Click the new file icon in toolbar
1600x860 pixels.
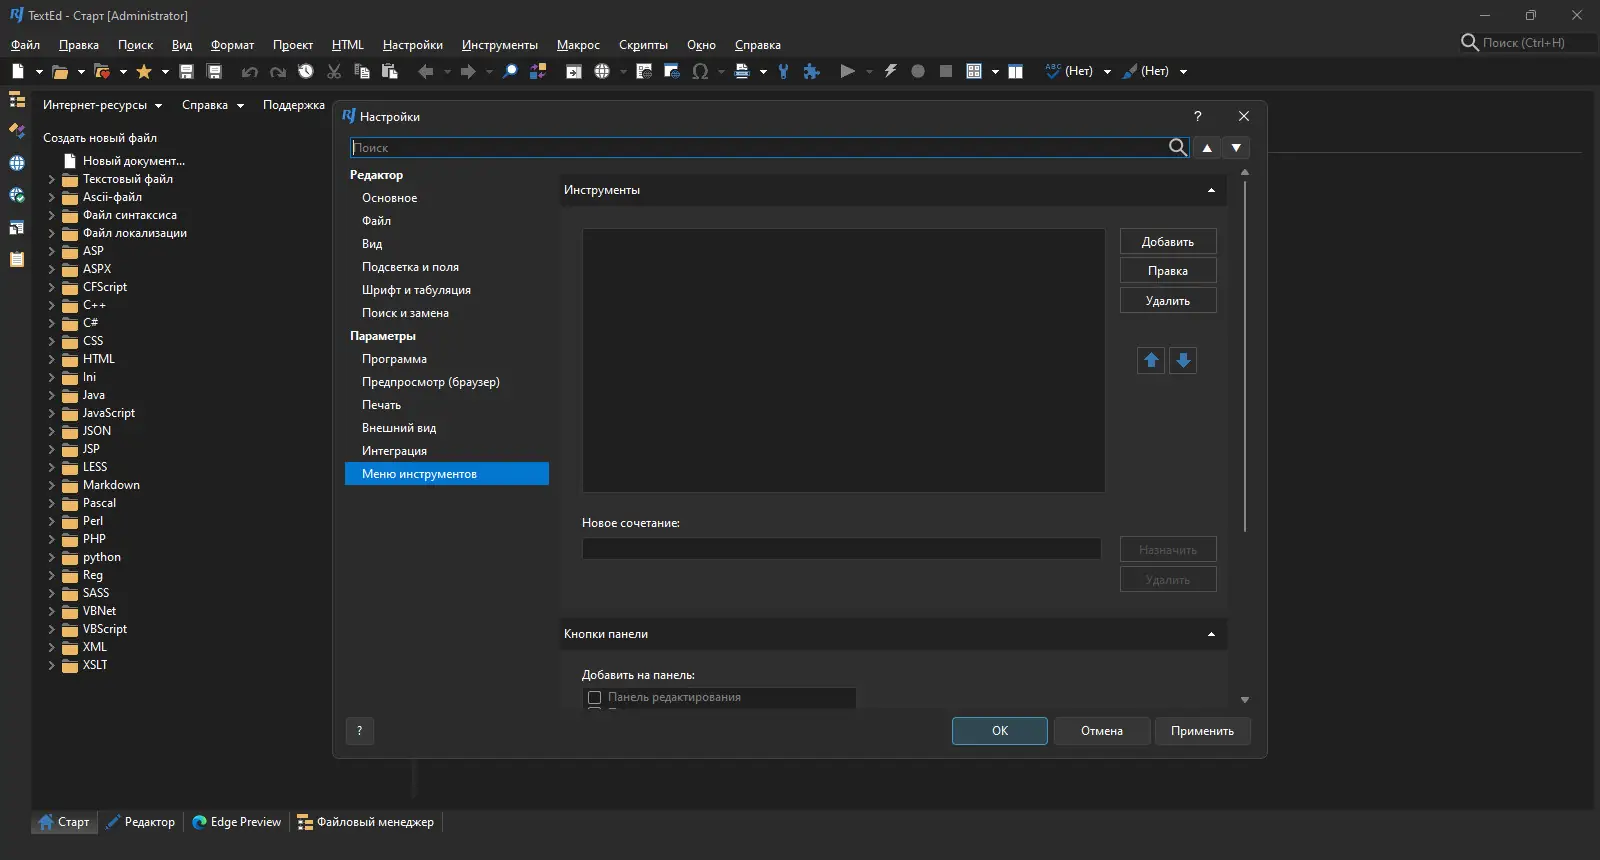point(18,71)
